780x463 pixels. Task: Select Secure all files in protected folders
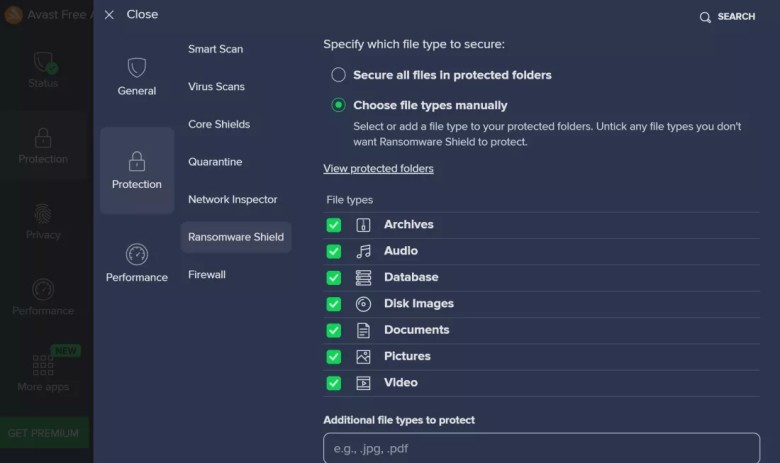tap(338, 75)
